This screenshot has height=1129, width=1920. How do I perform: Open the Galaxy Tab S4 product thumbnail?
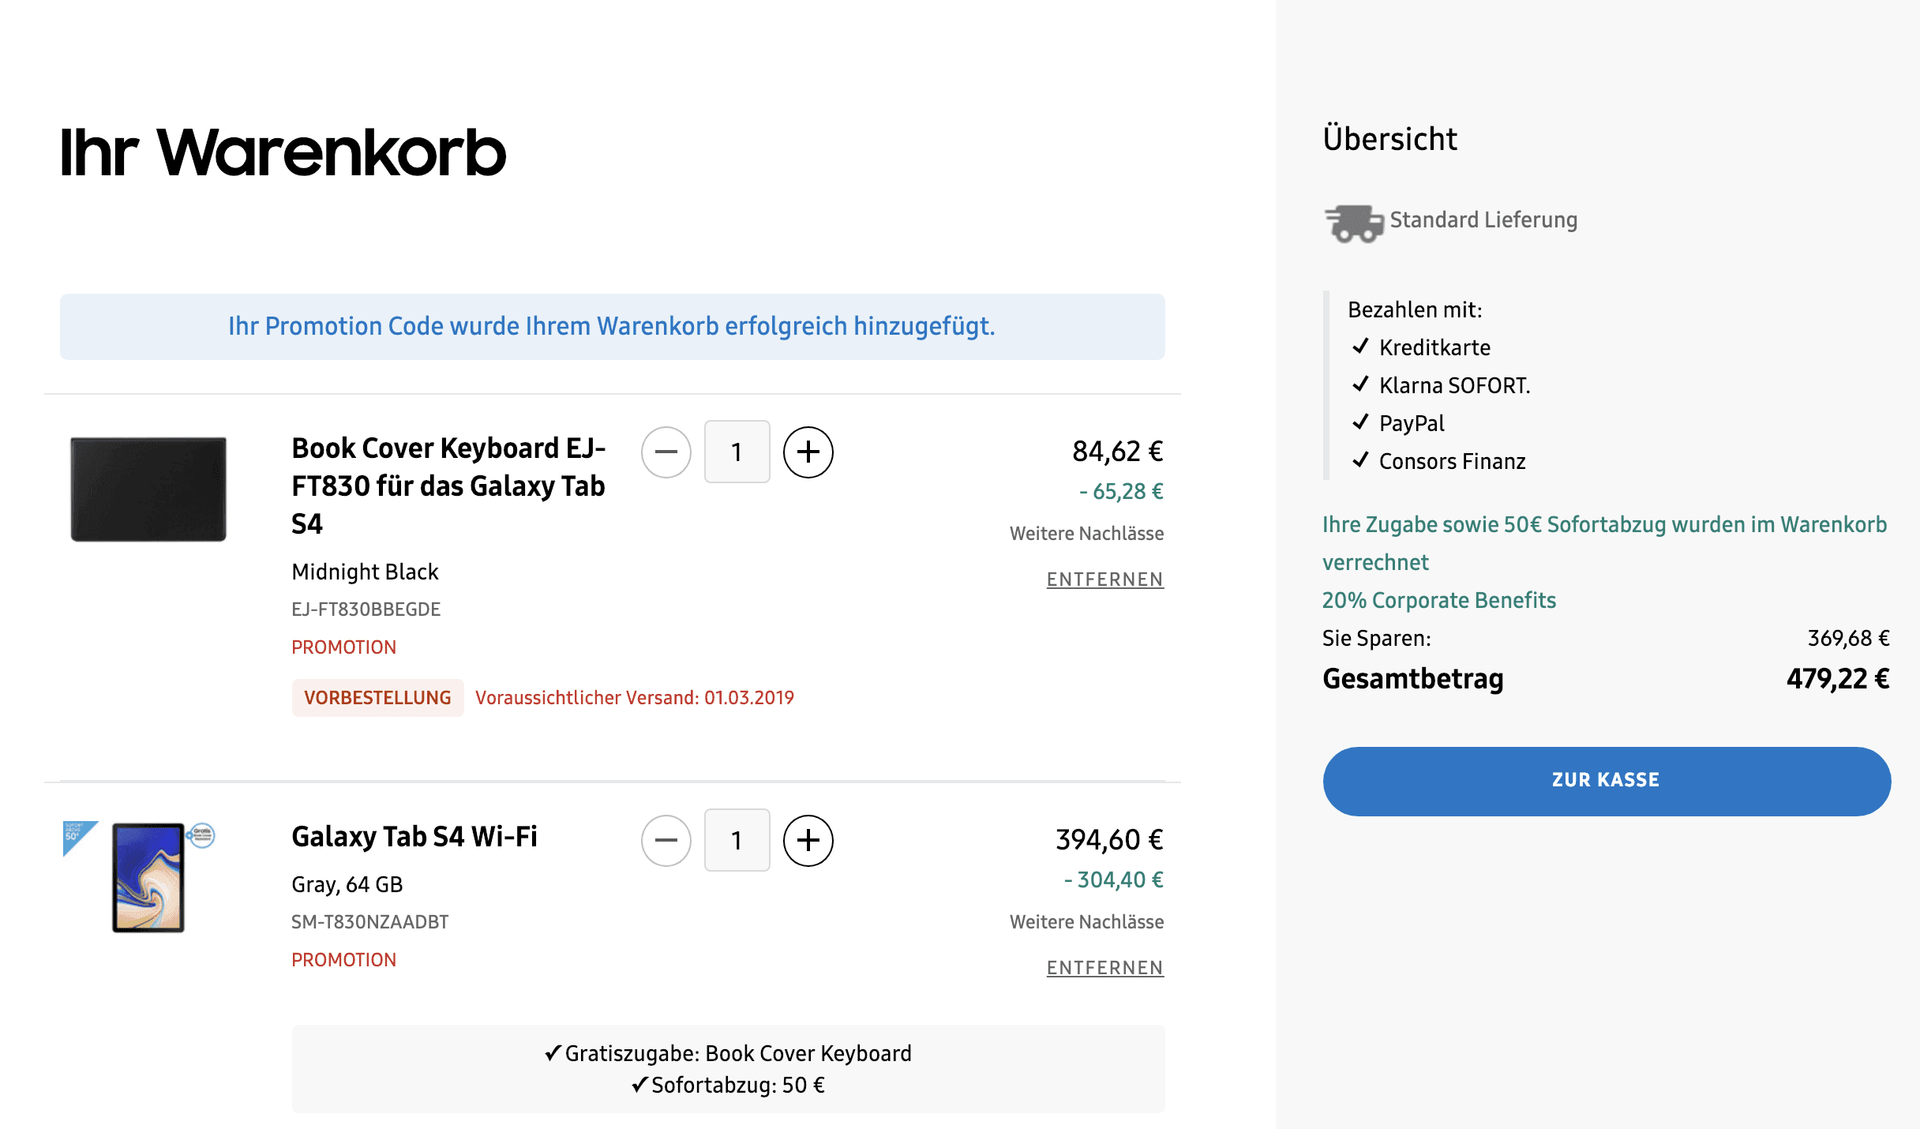click(148, 878)
